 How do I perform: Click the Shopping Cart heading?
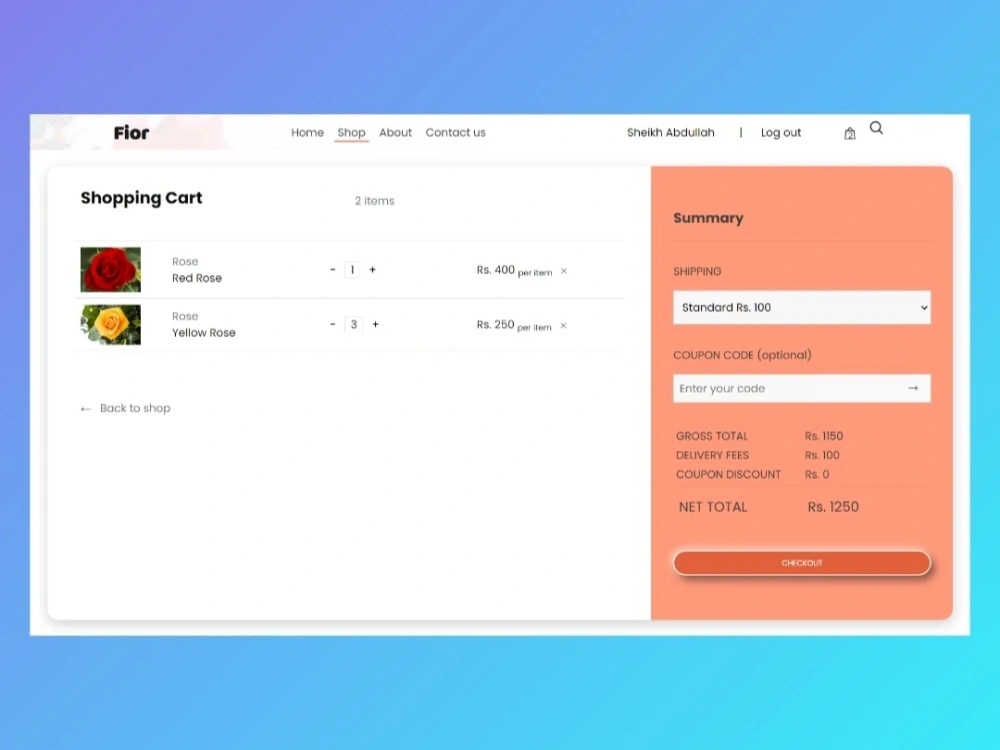(142, 198)
